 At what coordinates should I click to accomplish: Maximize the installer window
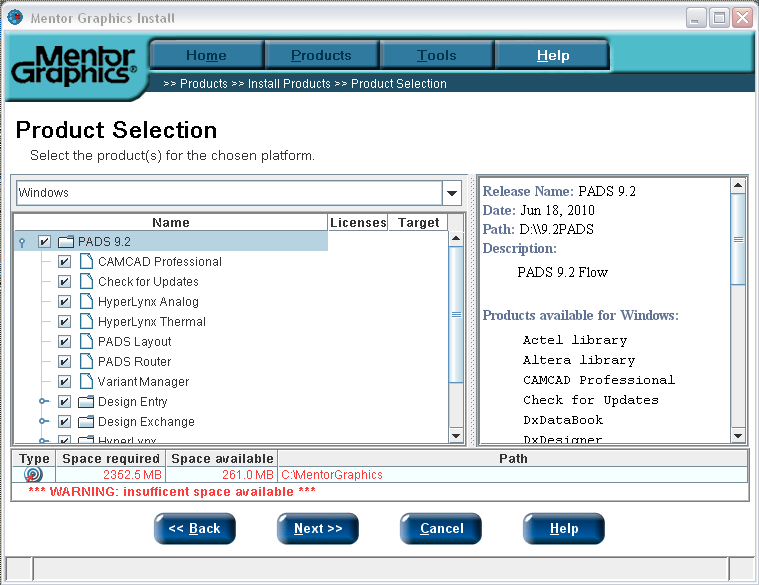pyautogui.click(x=719, y=18)
